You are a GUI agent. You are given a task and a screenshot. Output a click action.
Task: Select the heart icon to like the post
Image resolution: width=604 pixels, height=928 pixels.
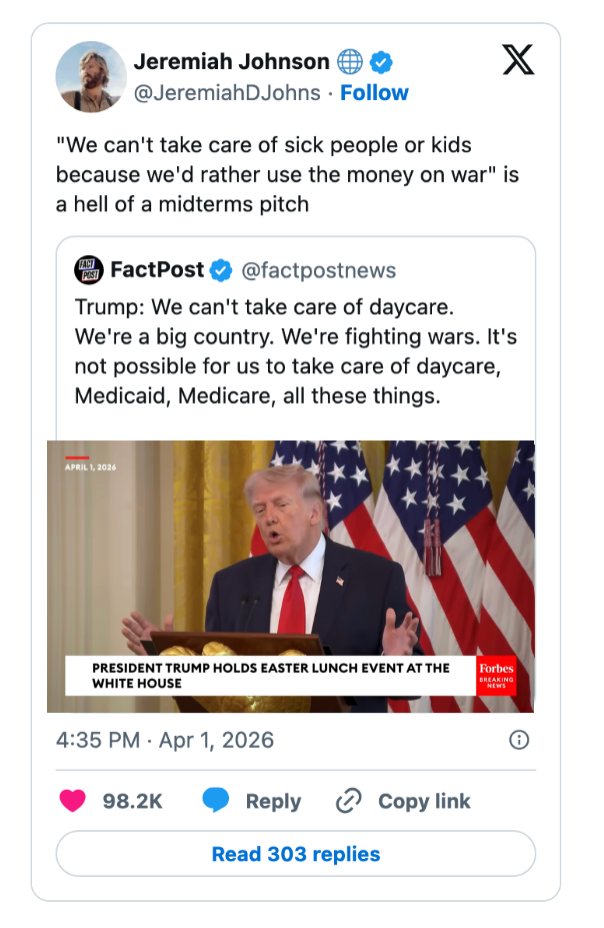pyautogui.click(x=72, y=801)
